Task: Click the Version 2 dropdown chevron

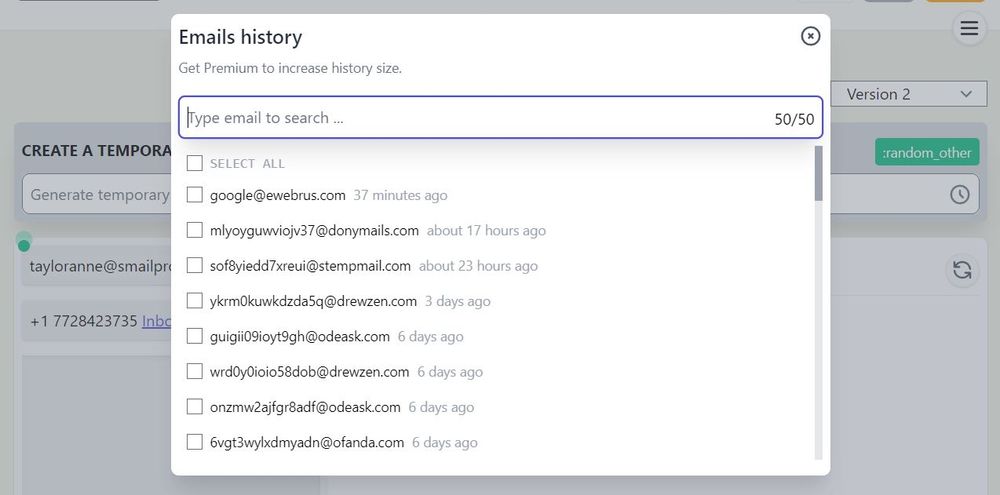Action: click(966, 94)
